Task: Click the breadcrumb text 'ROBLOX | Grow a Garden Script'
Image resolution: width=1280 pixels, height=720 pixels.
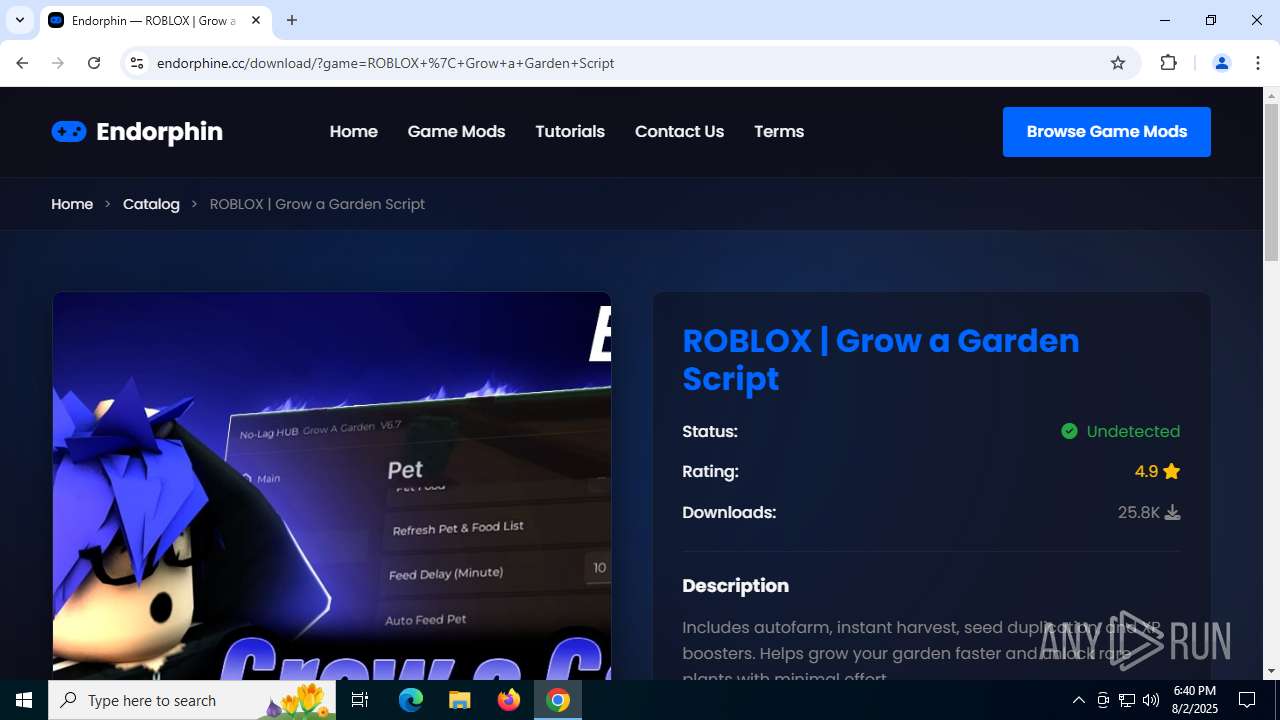Action: tap(317, 204)
